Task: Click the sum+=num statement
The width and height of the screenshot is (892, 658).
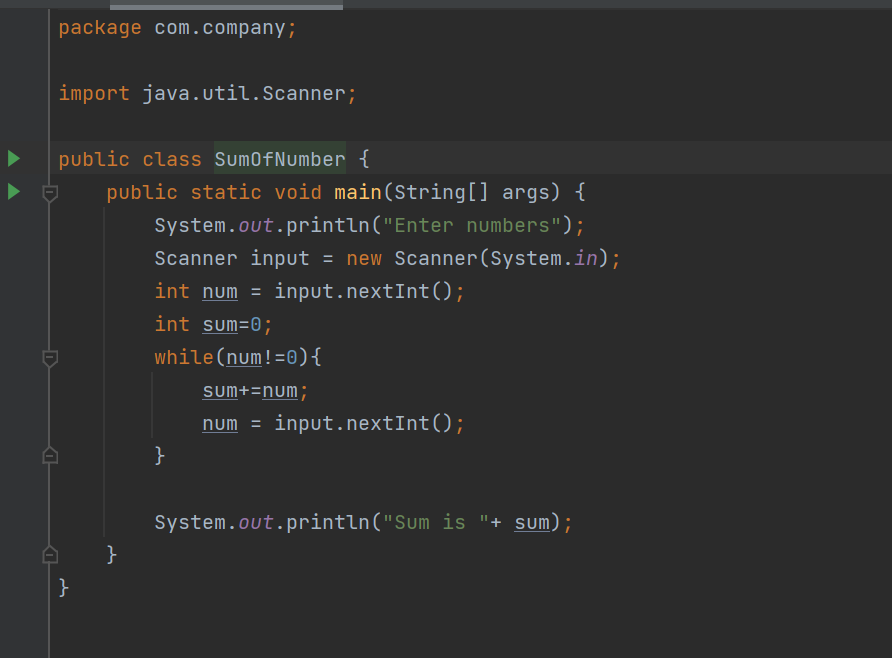Action: (250, 390)
